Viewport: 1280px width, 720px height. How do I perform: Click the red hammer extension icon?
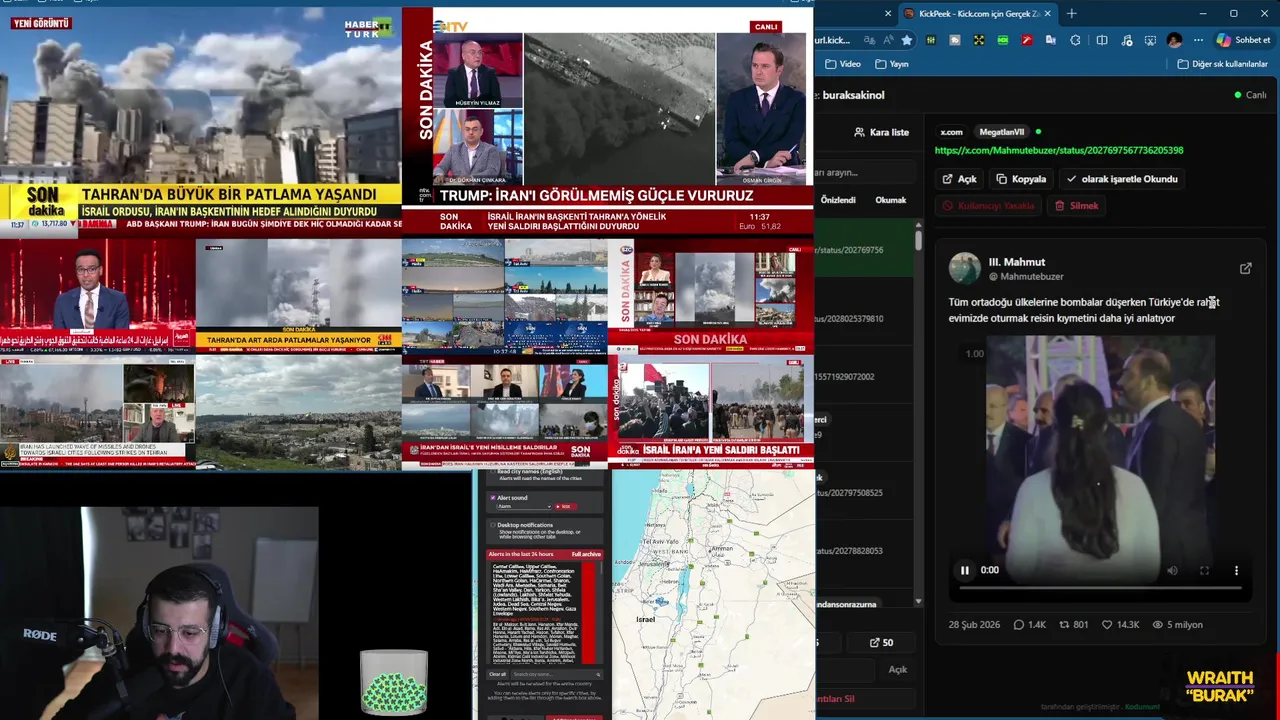(1026, 40)
